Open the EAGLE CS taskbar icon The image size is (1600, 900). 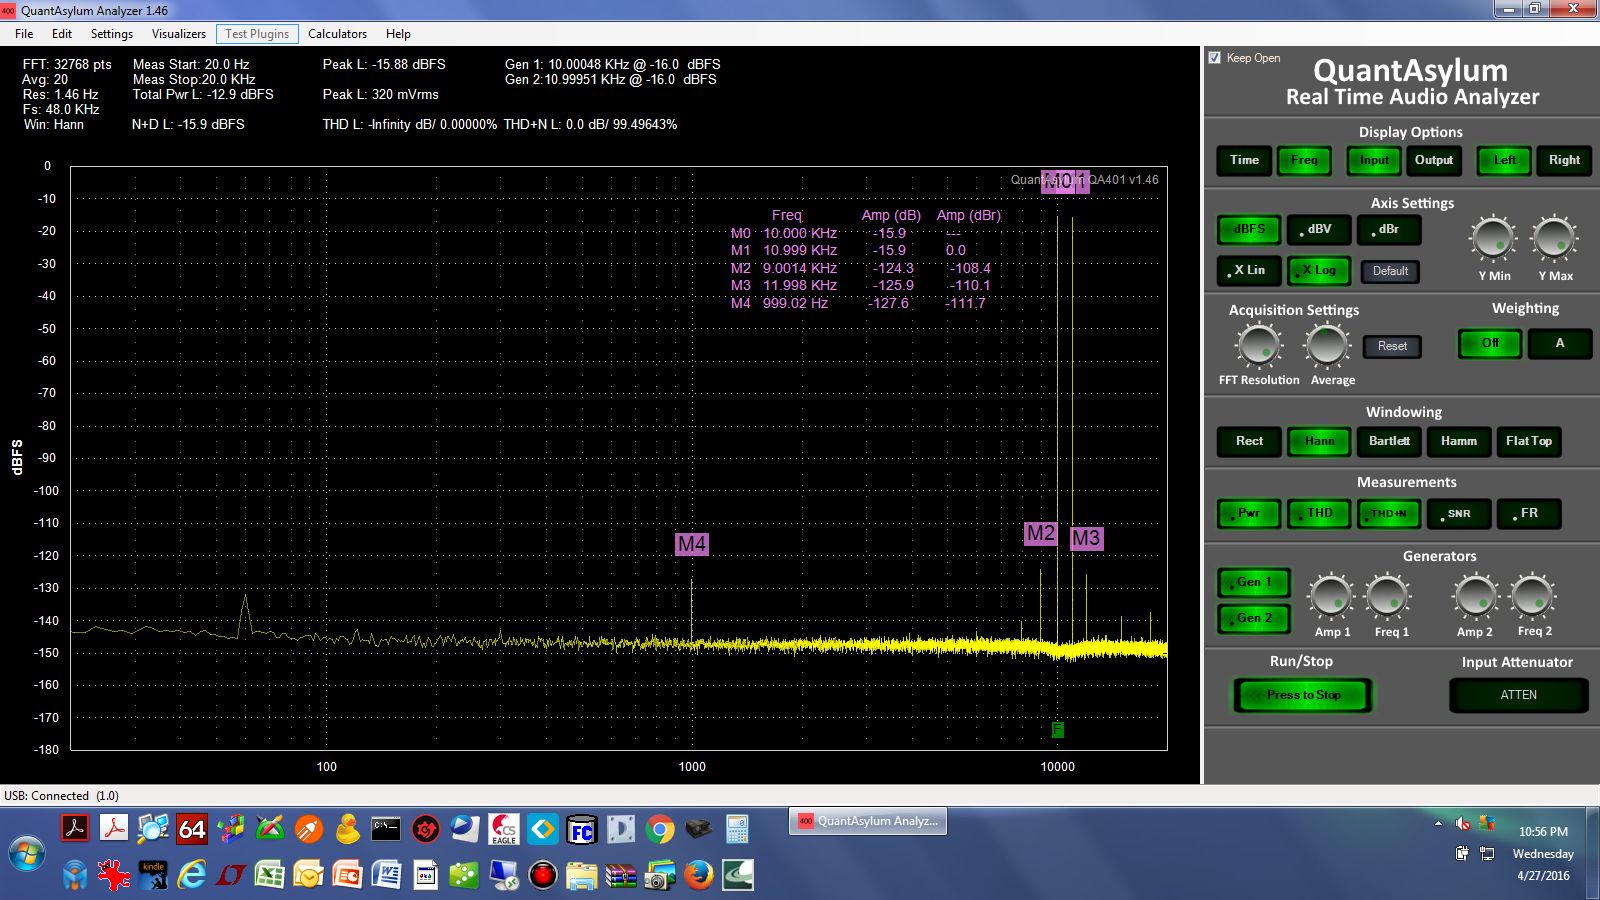(503, 829)
